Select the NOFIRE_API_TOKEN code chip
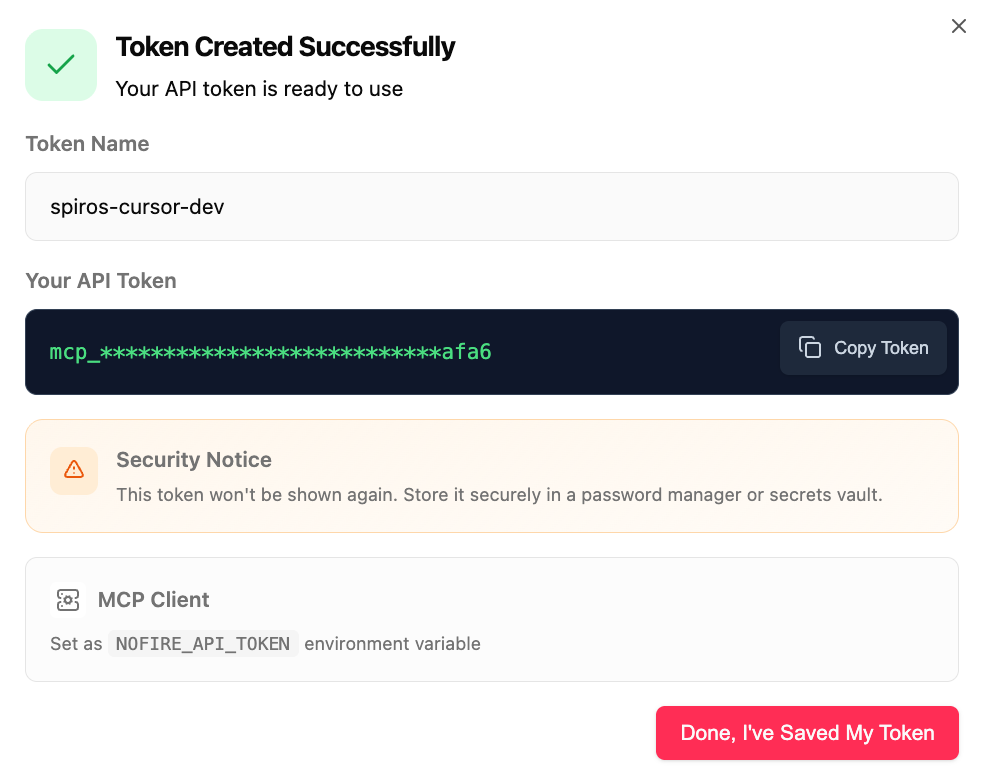 pos(203,643)
